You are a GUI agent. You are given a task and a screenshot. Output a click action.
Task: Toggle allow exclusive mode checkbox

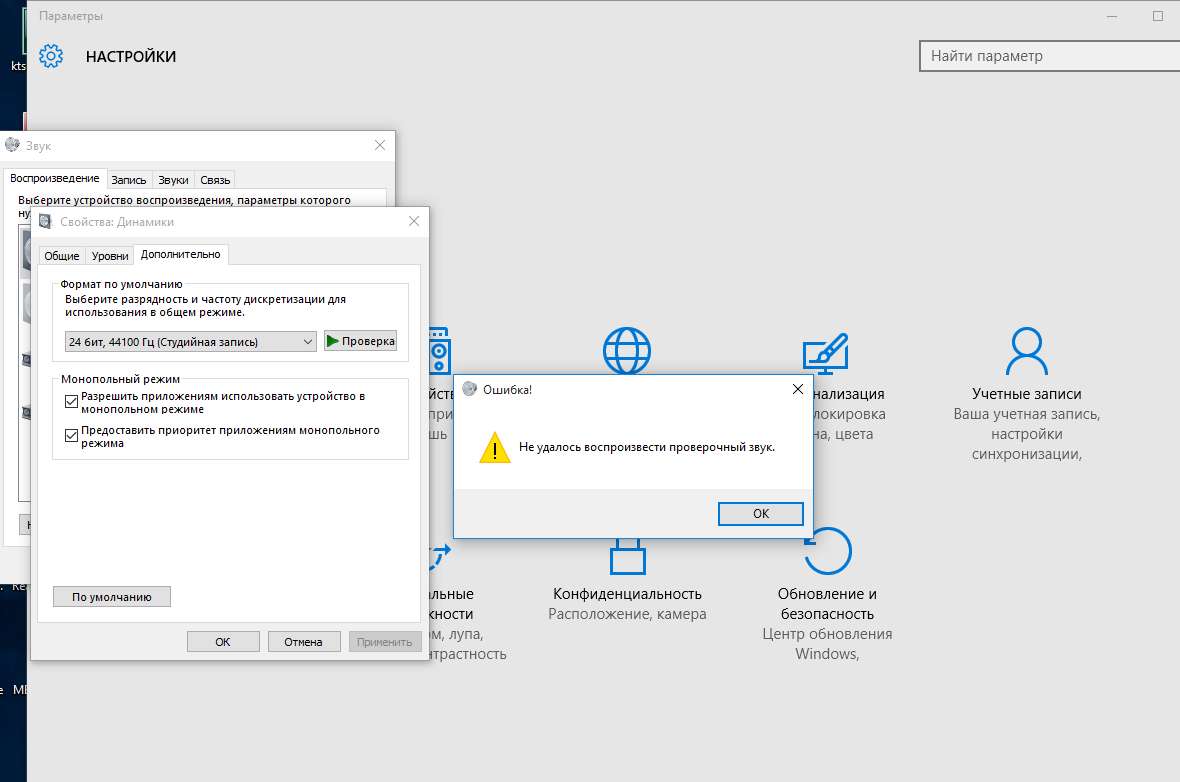tap(71, 401)
